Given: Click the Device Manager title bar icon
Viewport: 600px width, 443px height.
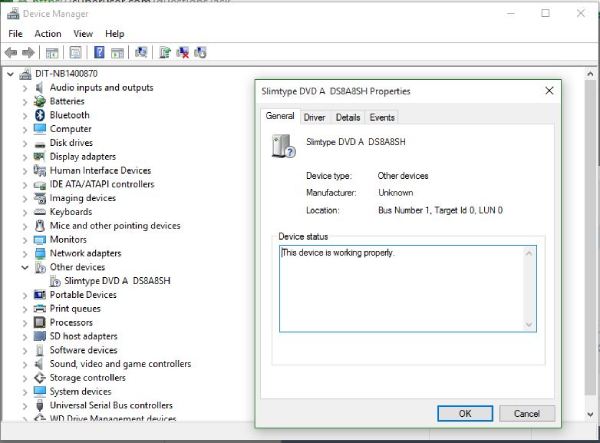Looking at the screenshot, I should 13,13.
